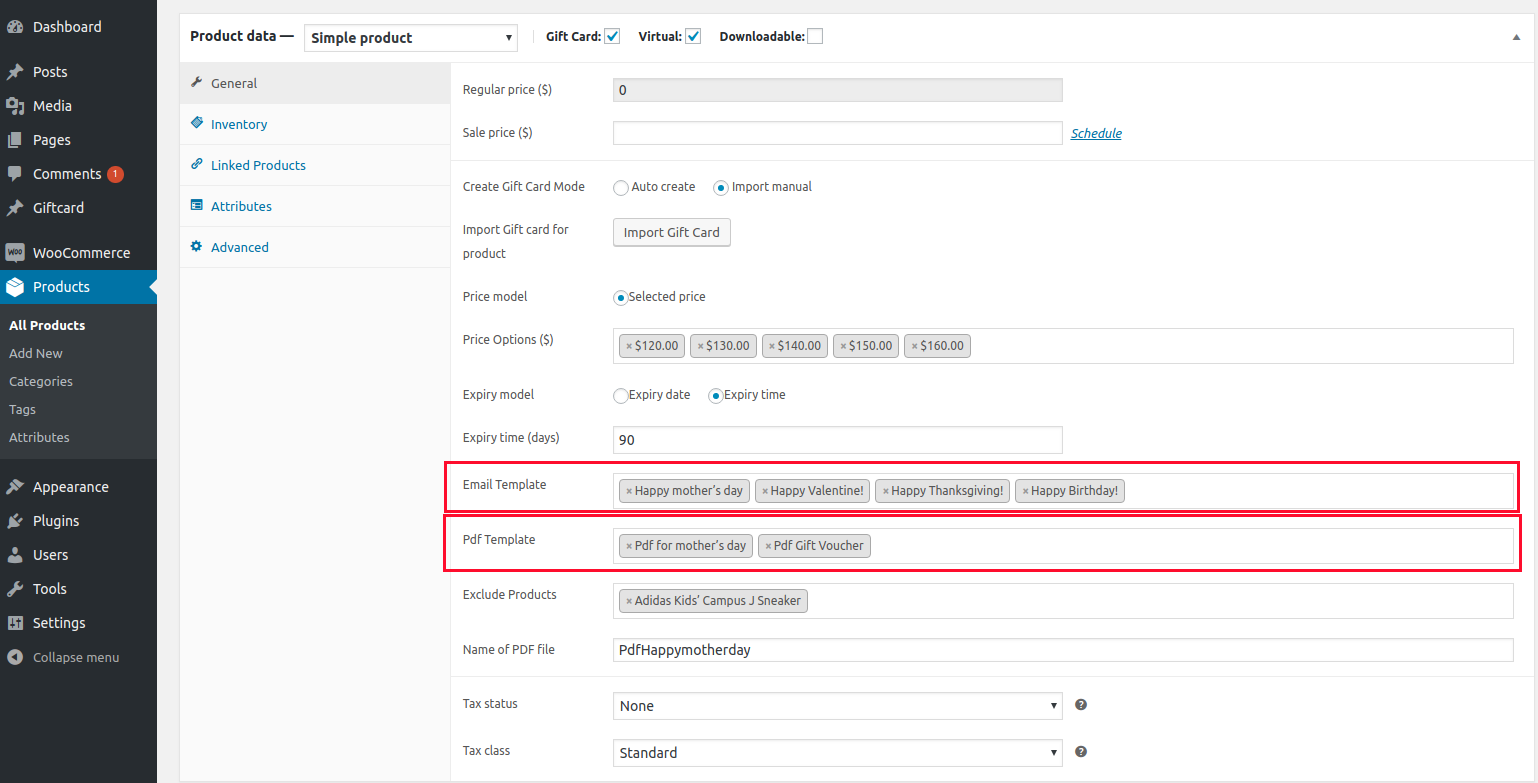Click the Comments speech bubble icon
This screenshot has height=783, width=1538.
pos(15,174)
